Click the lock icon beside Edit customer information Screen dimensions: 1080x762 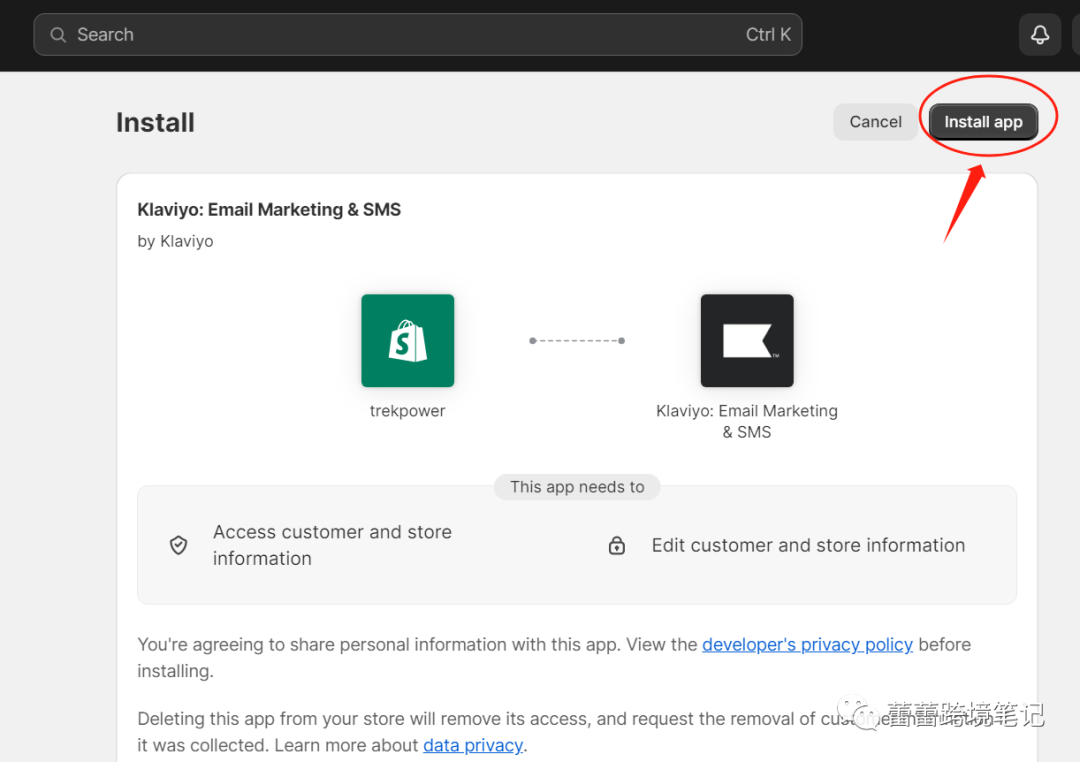(616, 545)
